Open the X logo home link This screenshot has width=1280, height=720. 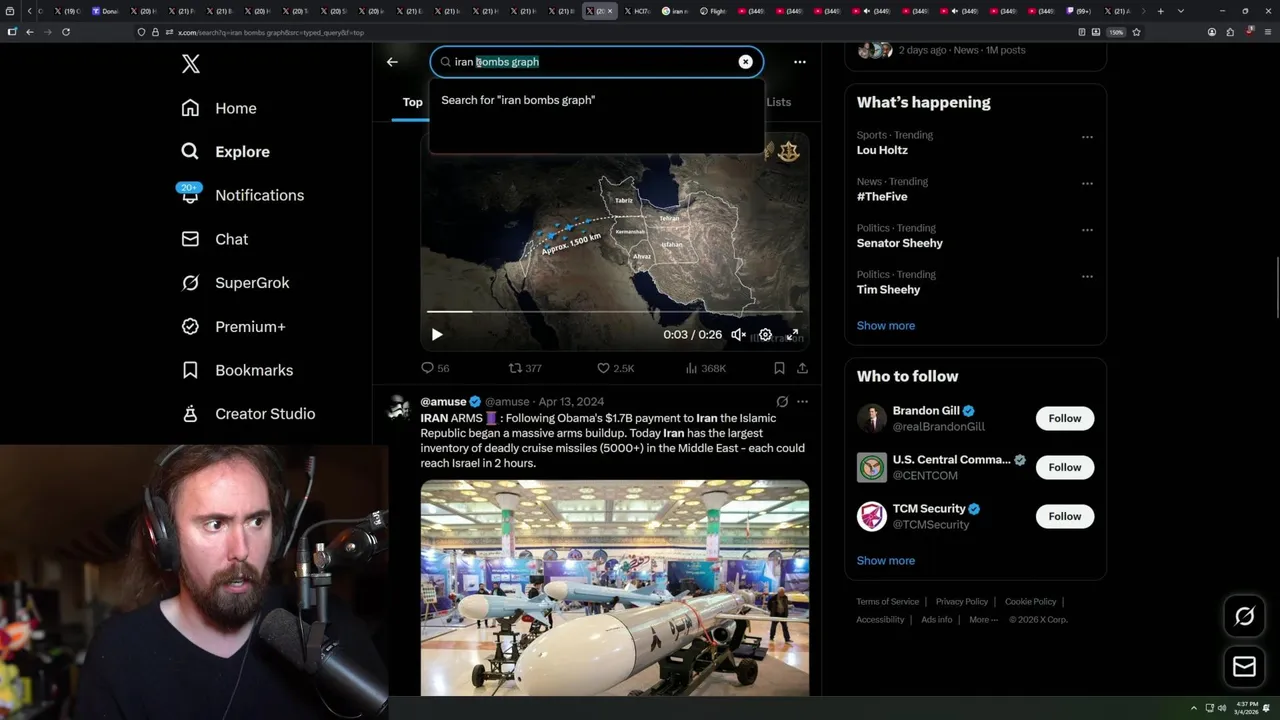click(191, 65)
